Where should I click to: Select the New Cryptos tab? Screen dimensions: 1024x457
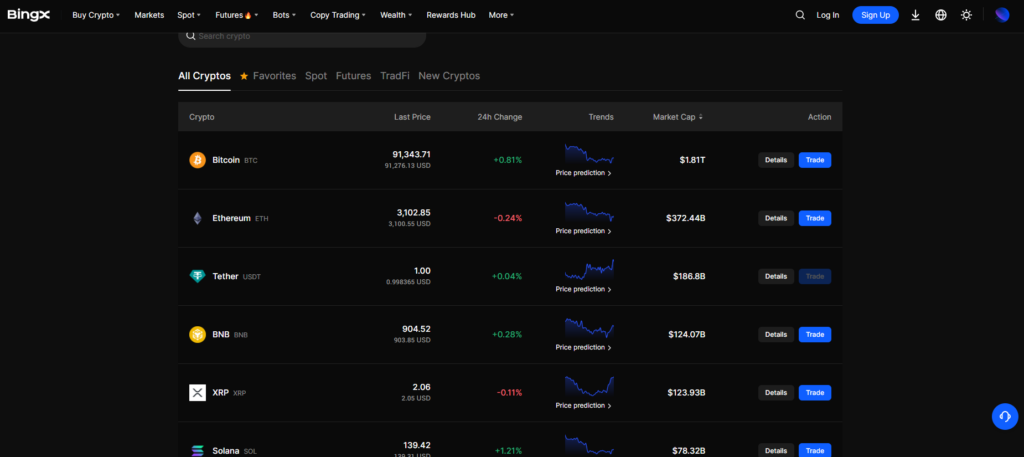449,76
